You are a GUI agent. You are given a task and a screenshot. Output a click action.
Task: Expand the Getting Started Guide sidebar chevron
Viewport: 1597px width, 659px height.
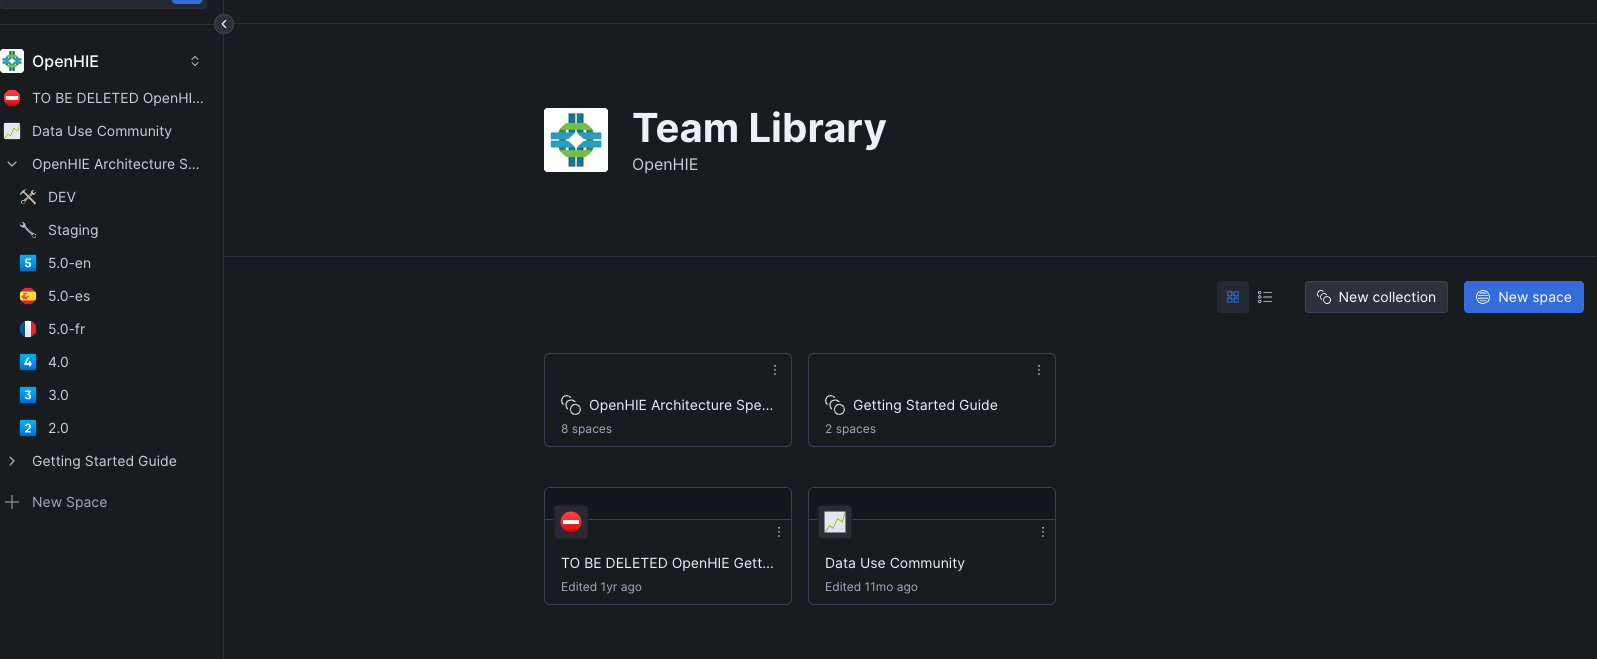(12, 461)
